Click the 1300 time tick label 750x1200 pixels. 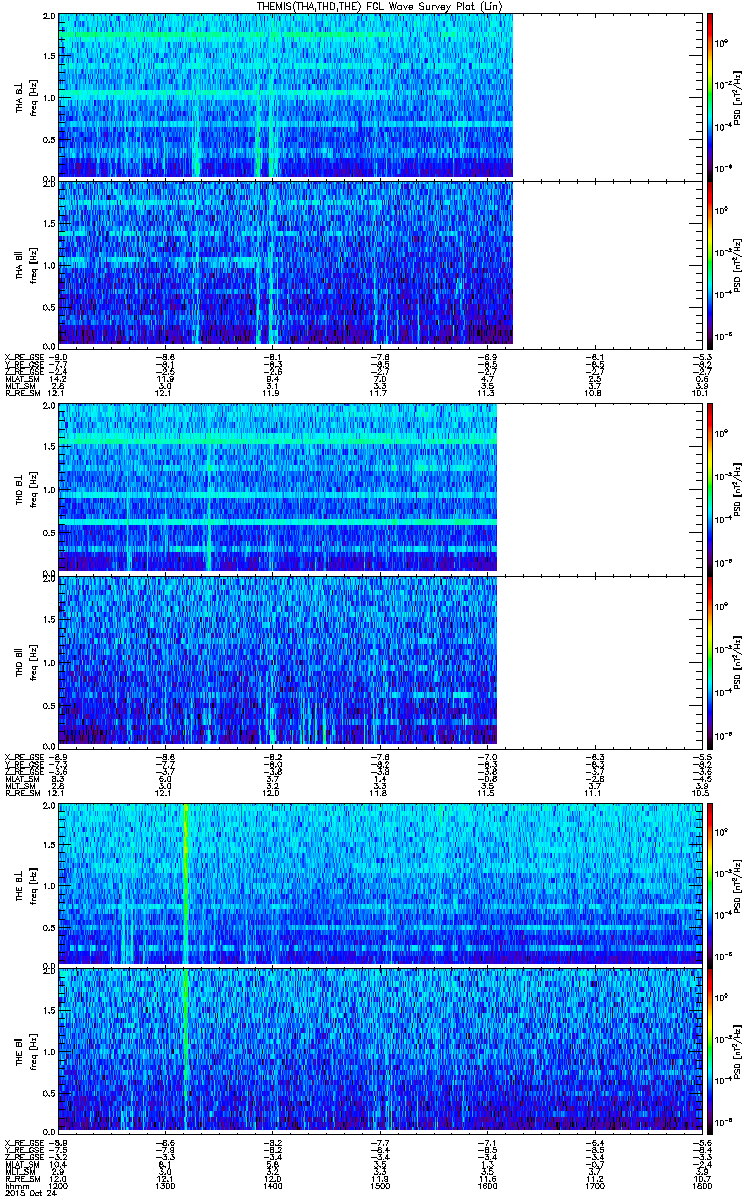coord(165,1188)
